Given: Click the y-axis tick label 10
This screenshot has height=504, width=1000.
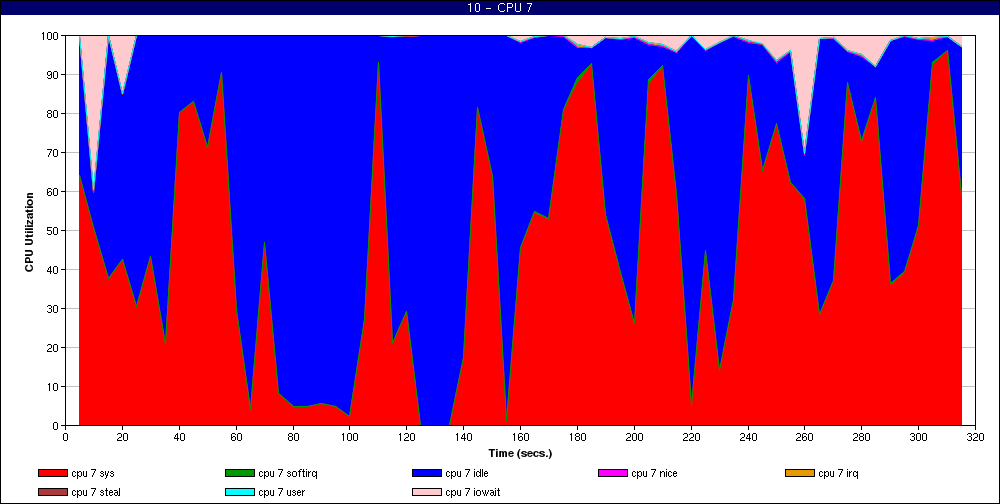Looking at the screenshot, I should pos(54,387).
